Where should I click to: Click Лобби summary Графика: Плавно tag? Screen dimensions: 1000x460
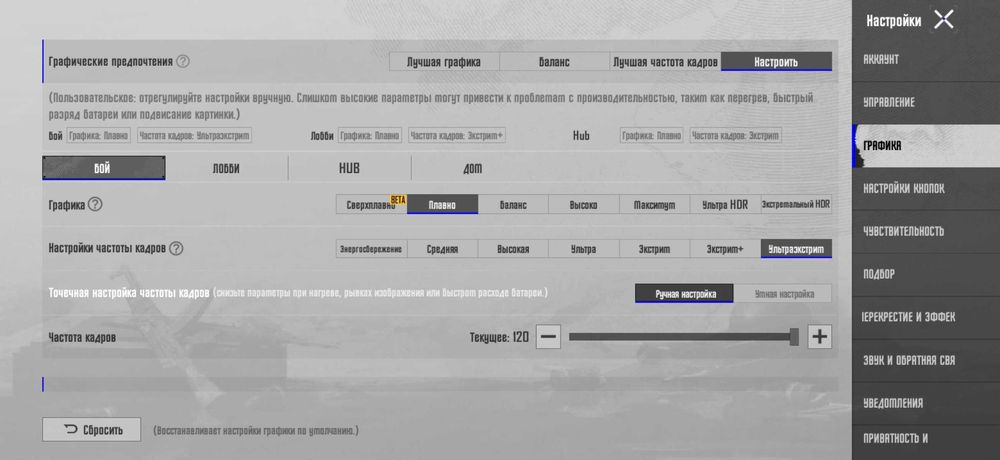[370, 136]
